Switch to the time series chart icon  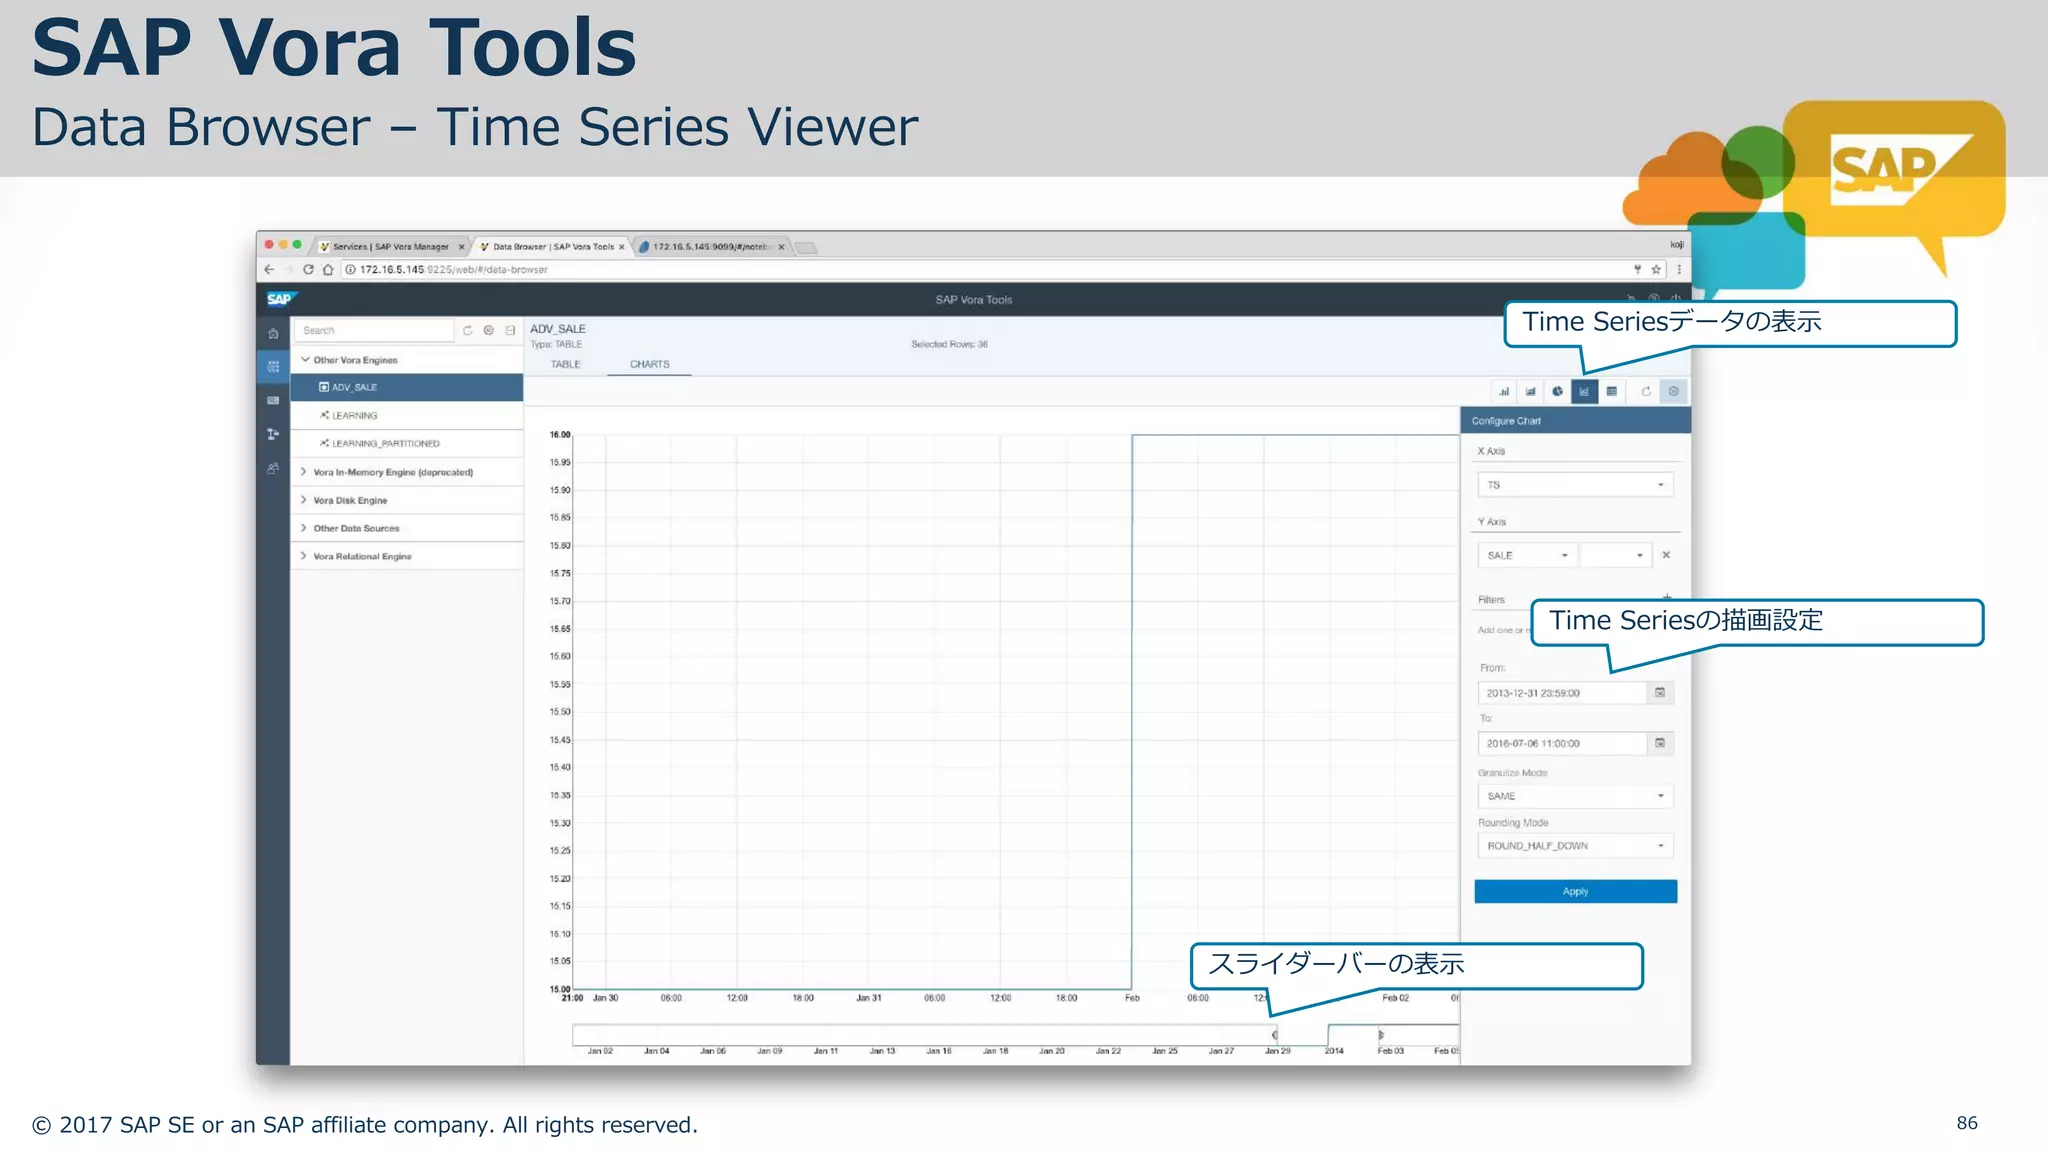[x=1584, y=392]
